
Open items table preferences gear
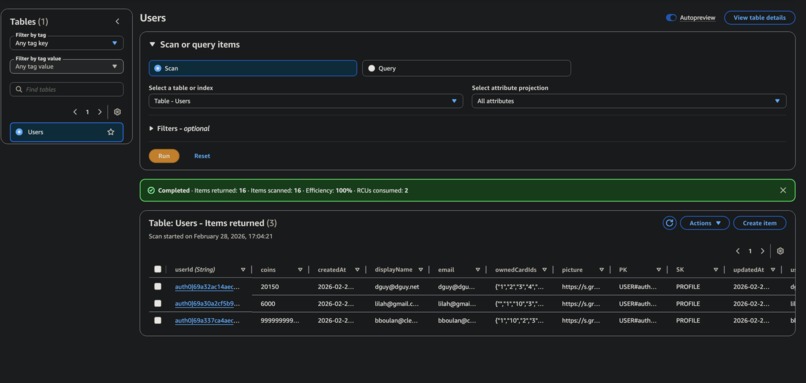click(780, 251)
